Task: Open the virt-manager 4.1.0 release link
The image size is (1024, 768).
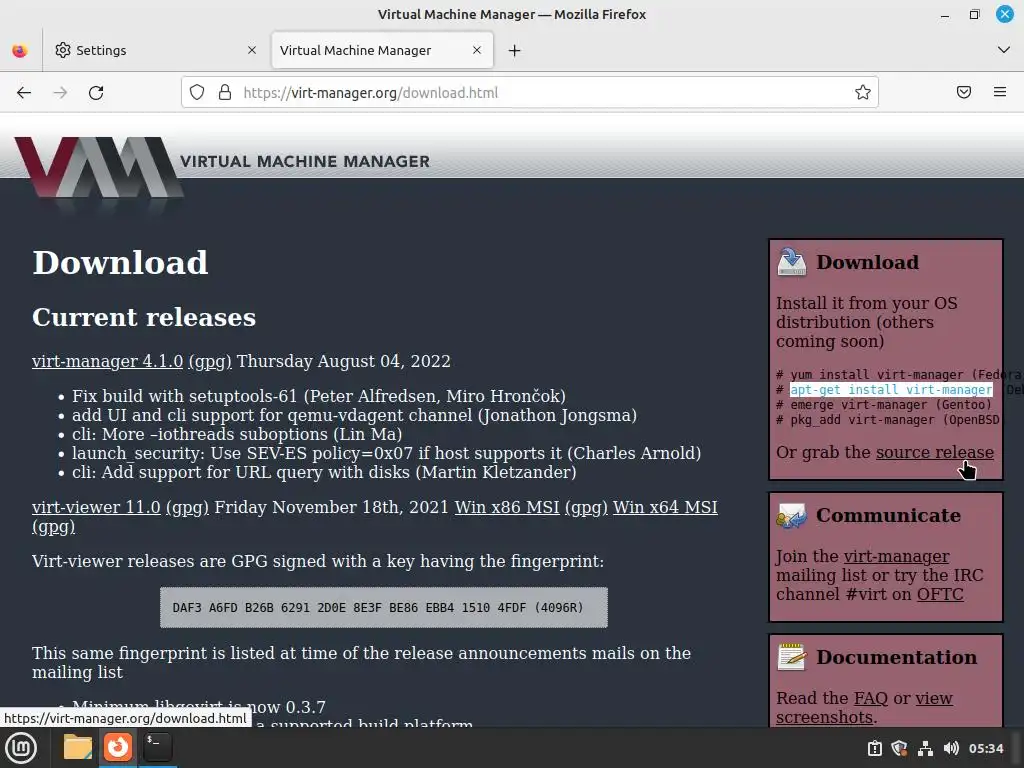Action: [x=107, y=361]
